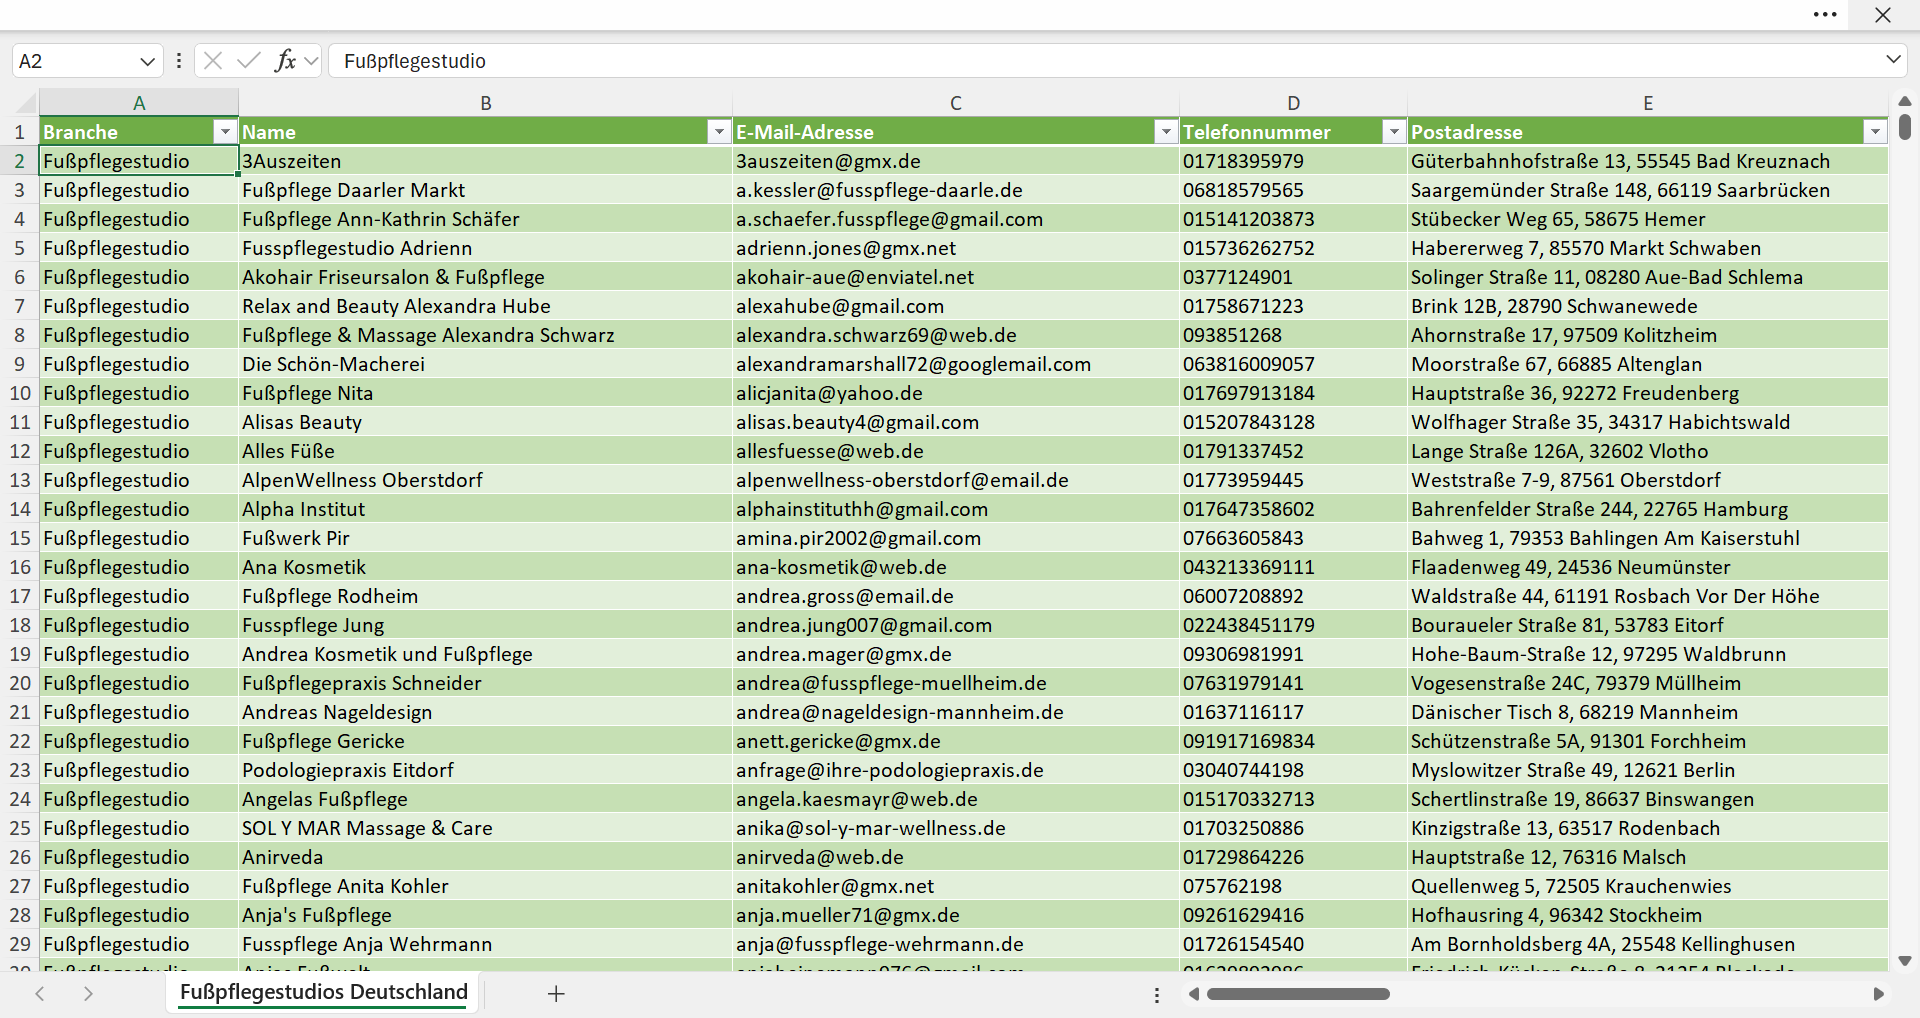1920x1018 pixels.
Task: Click the name box options dots
Action: tap(179, 61)
